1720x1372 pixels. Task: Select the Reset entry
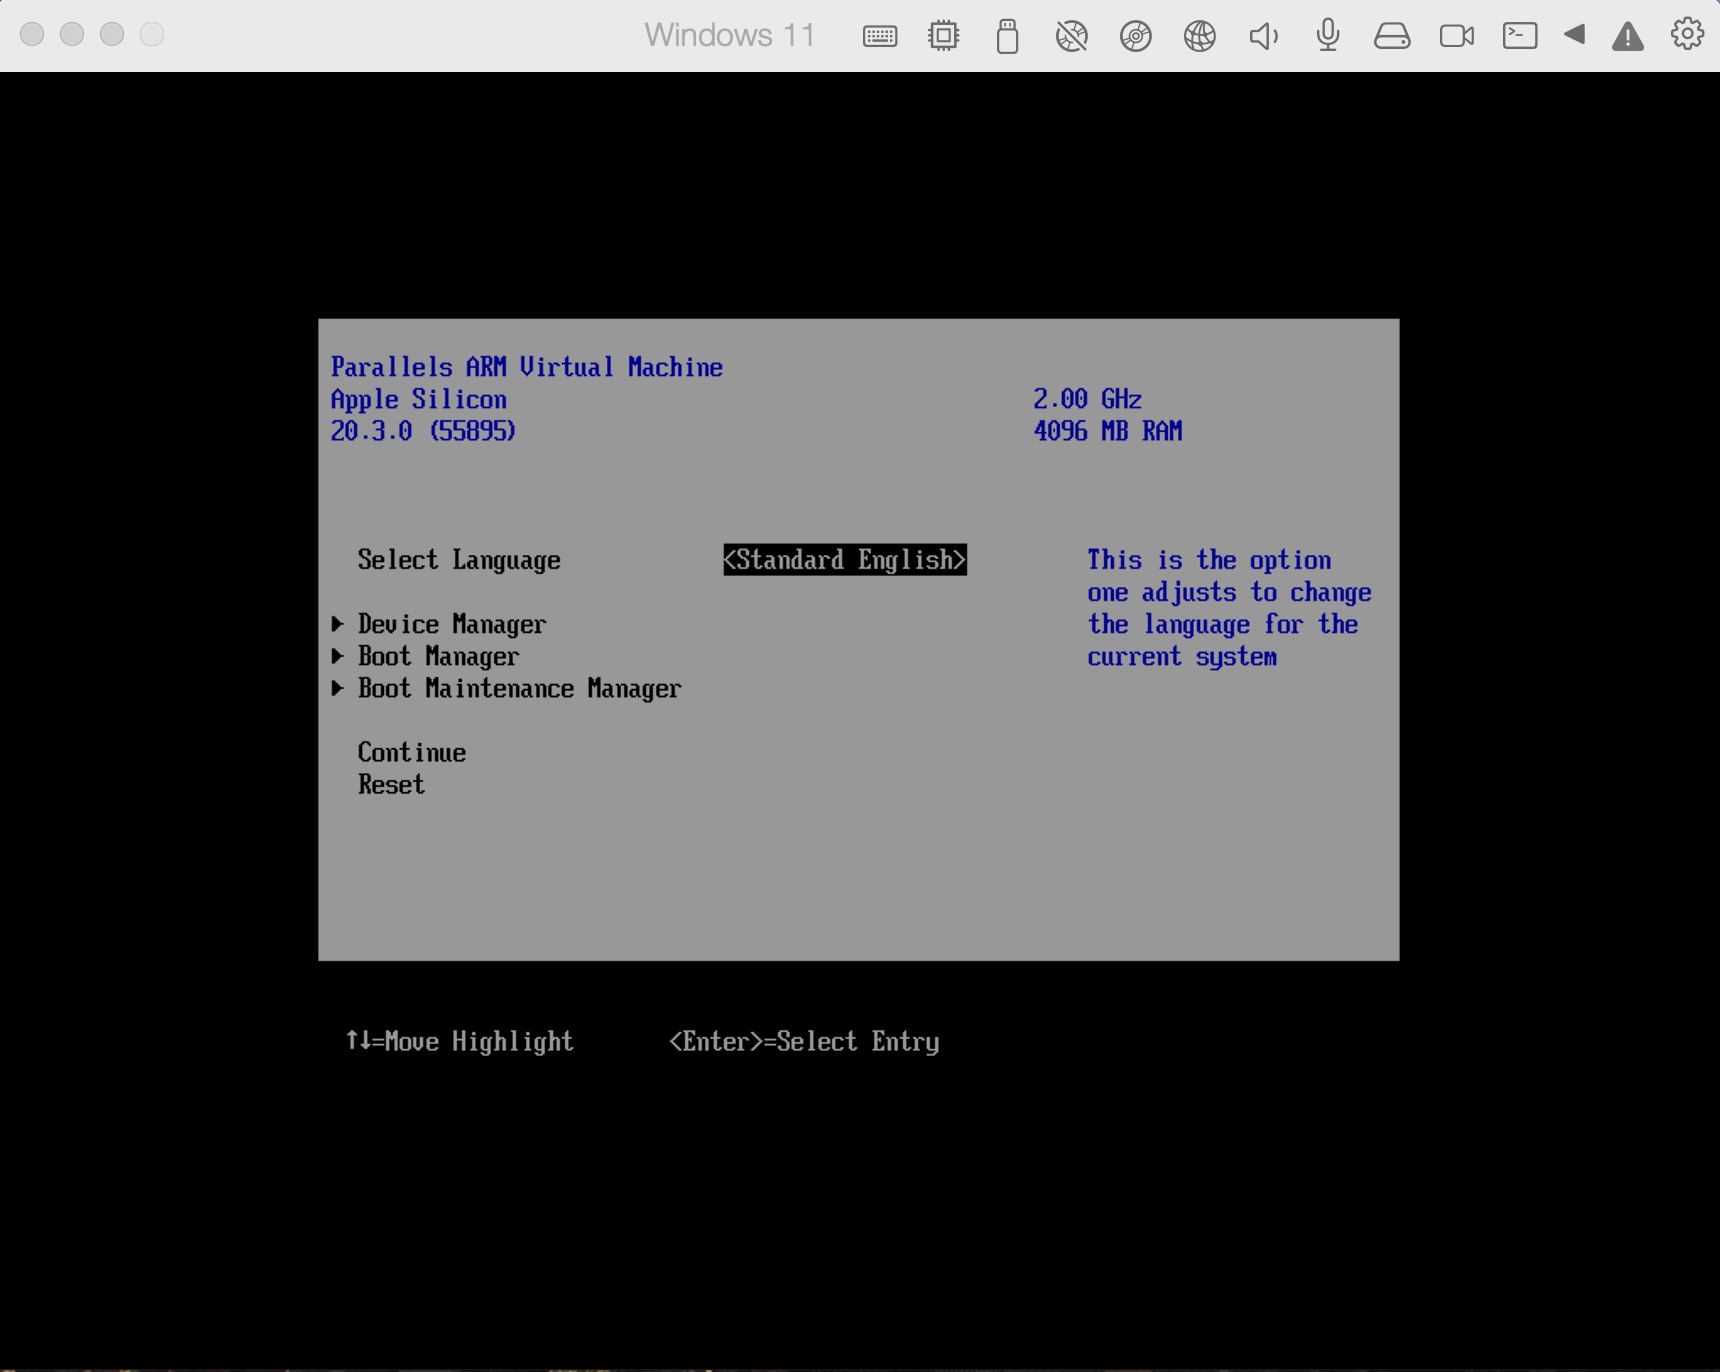click(391, 784)
